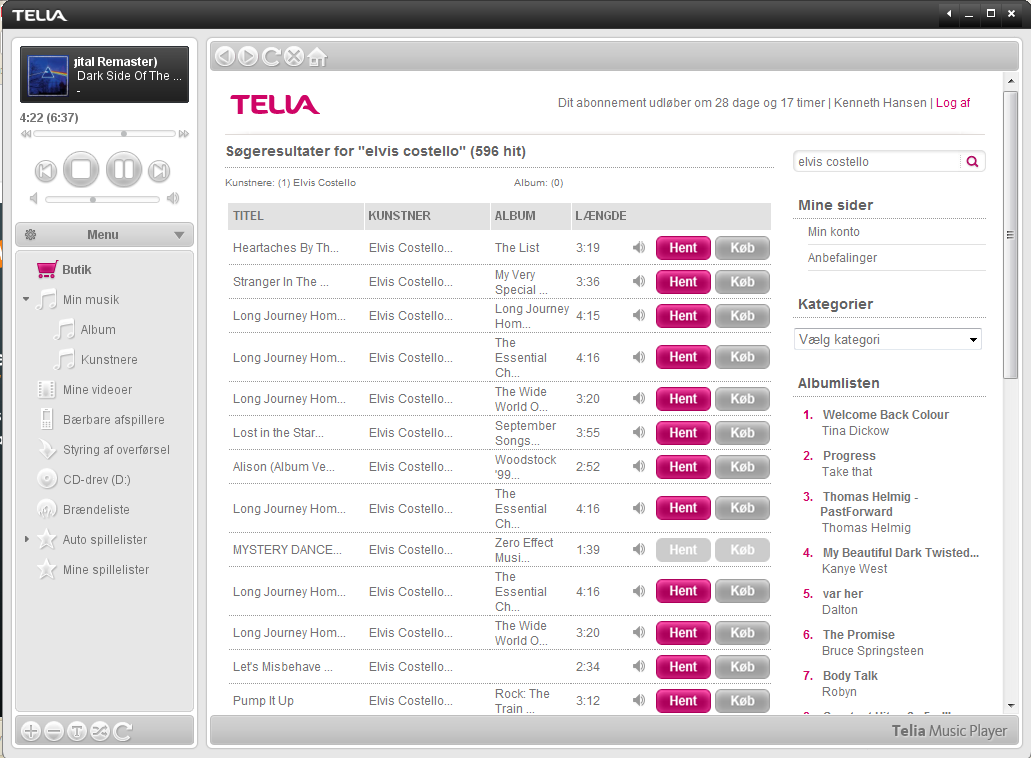Image resolution: width=1031 pixels, height=758 pixels.
Task: Click the search field containing elvis costello
Action: tap(876, 162)
